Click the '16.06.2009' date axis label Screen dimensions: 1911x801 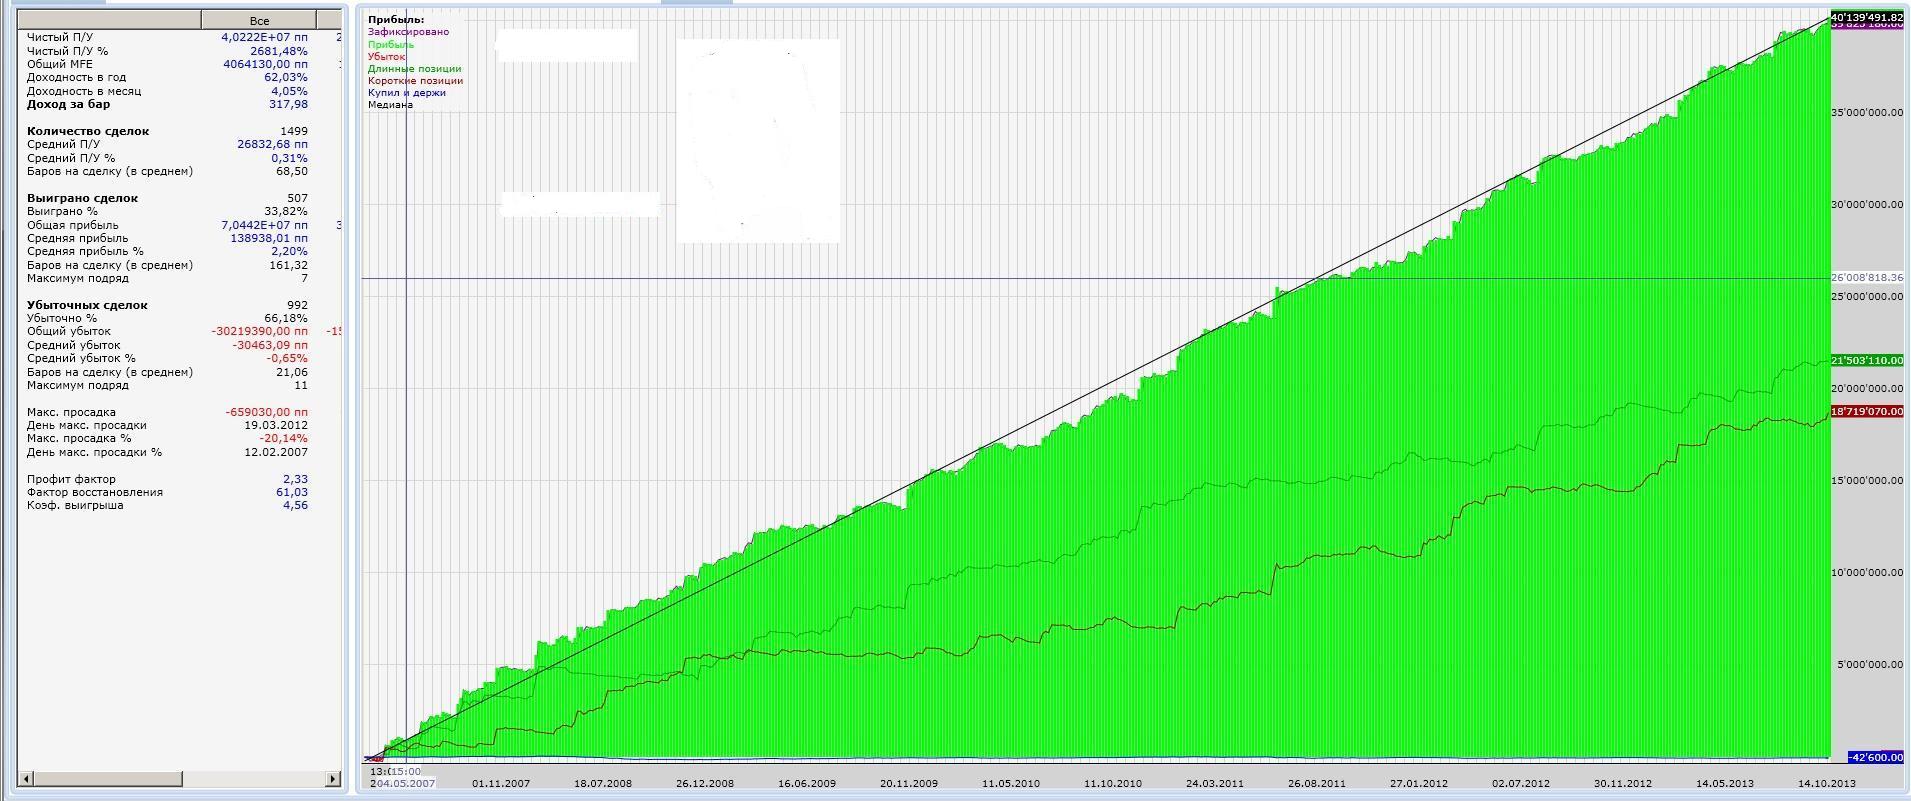click(806, 784)
